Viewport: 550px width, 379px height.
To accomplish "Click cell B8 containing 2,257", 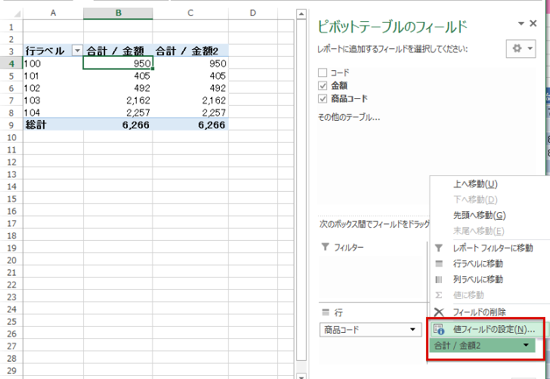I will [118, 113].
